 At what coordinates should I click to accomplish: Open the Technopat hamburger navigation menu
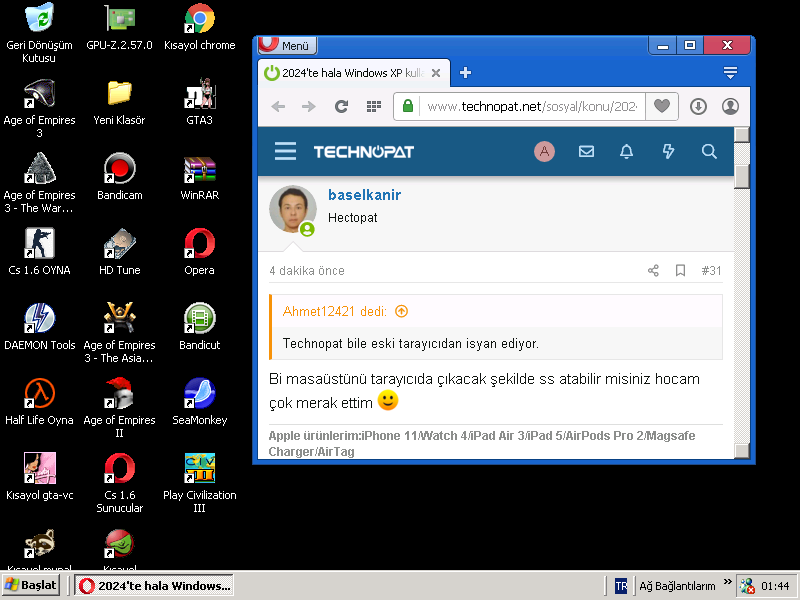click(x=285, y=152)
